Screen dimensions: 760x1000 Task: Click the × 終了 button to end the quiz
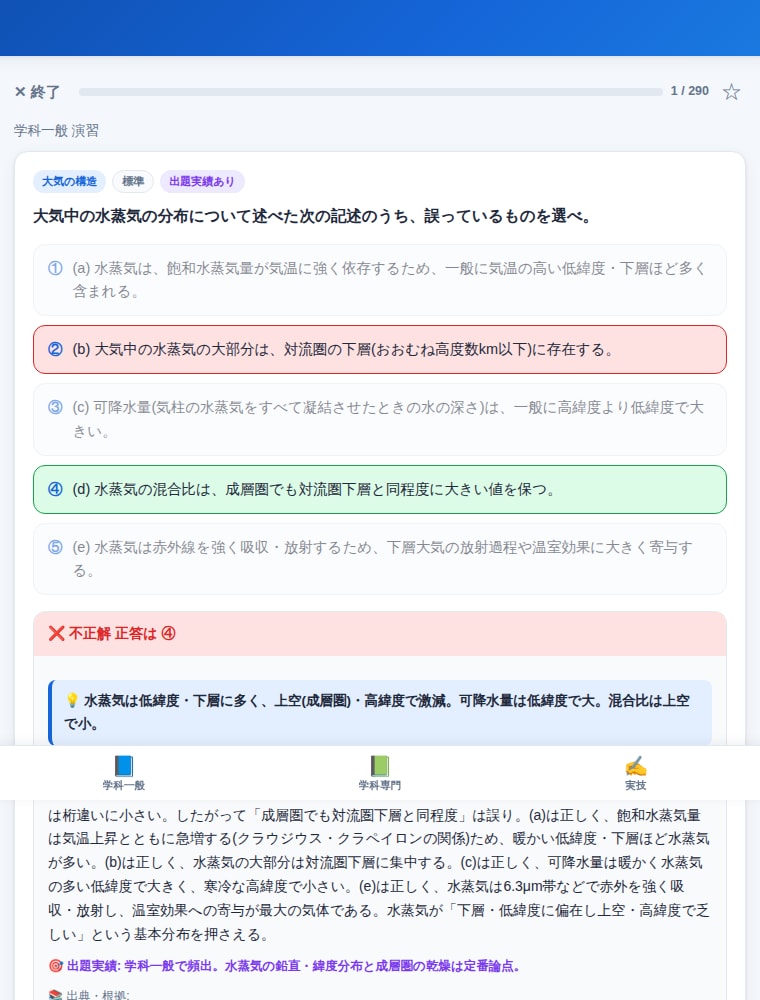(x=37, y=92)
